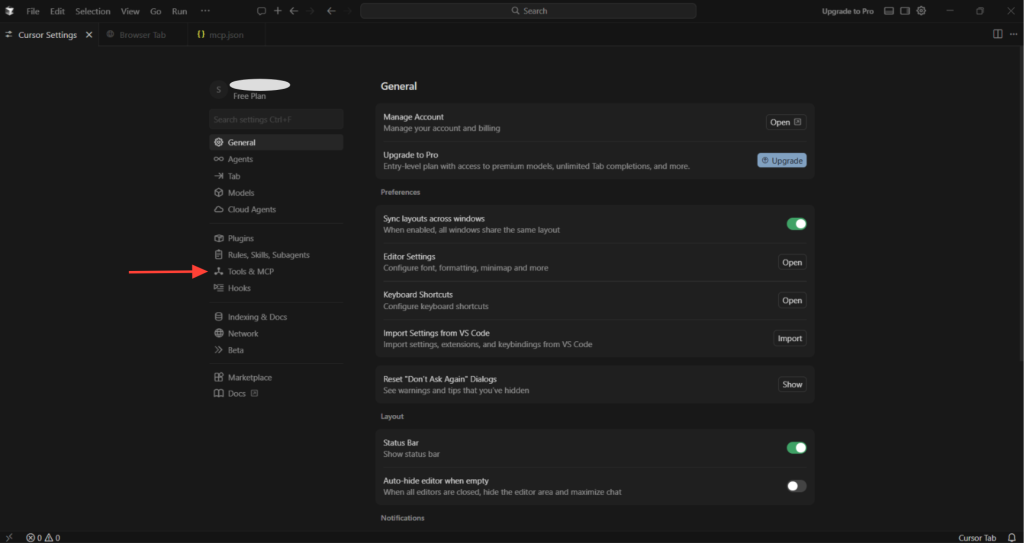This screenshot has height=543, width=1024.
Task: Click the back arrow nearest the search bar
Action: [x=331, y=11]
